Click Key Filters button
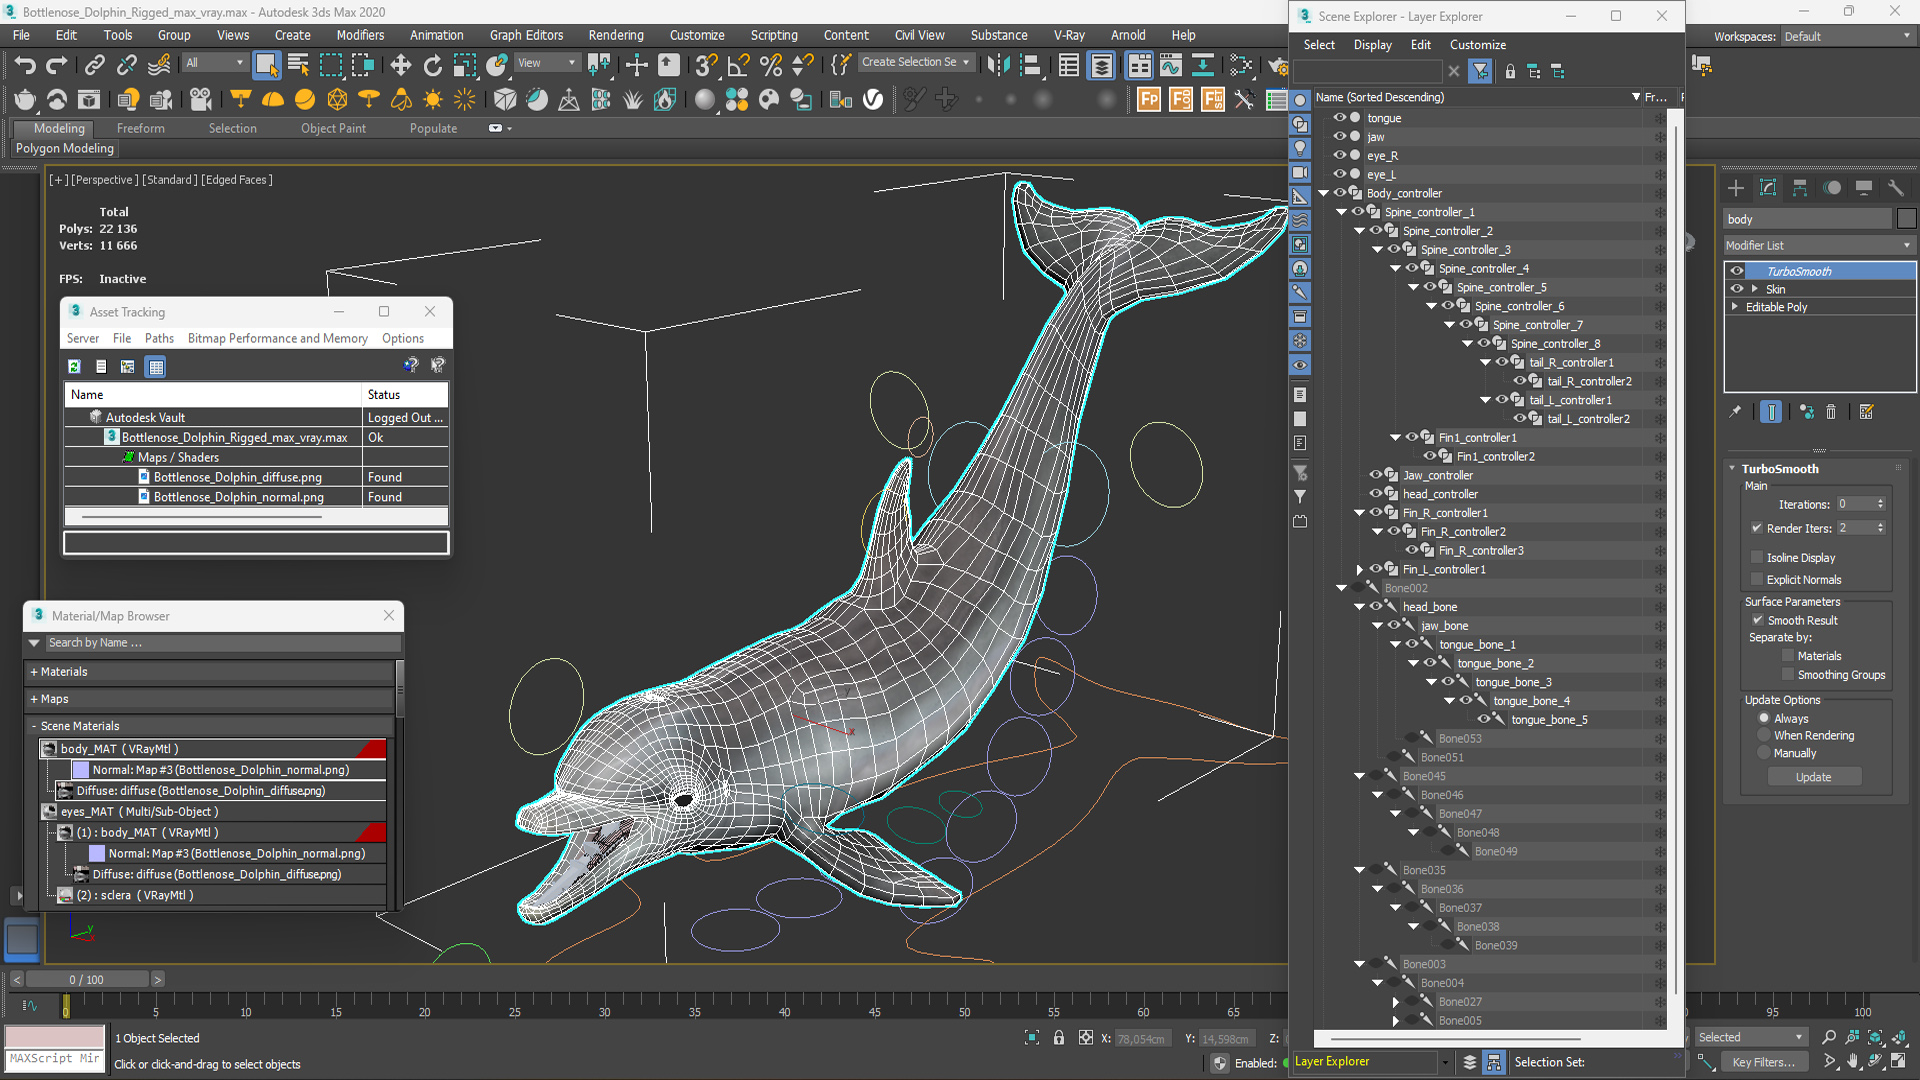1920x1080 pixels. (x=1763, y=1062)
